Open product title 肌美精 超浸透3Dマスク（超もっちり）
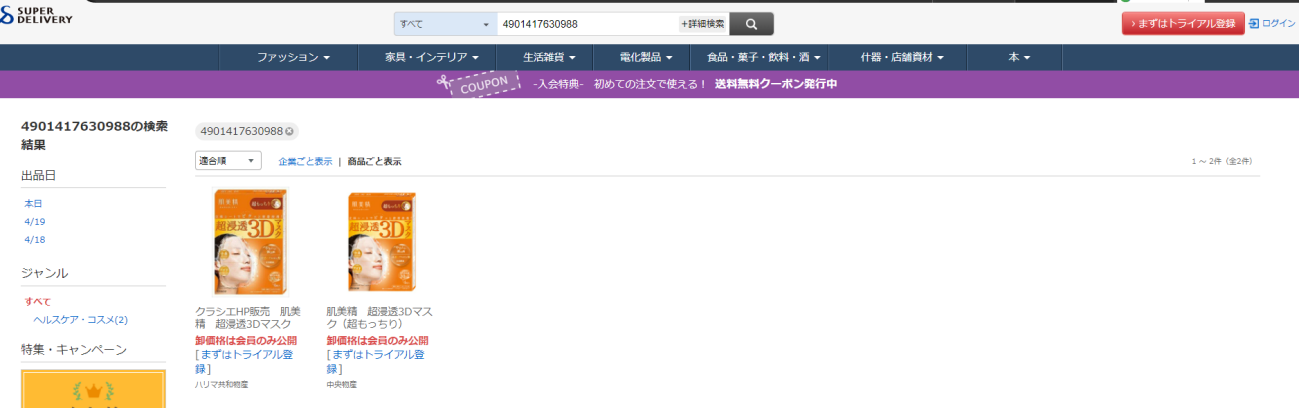1299x408 pixels. 379,317
